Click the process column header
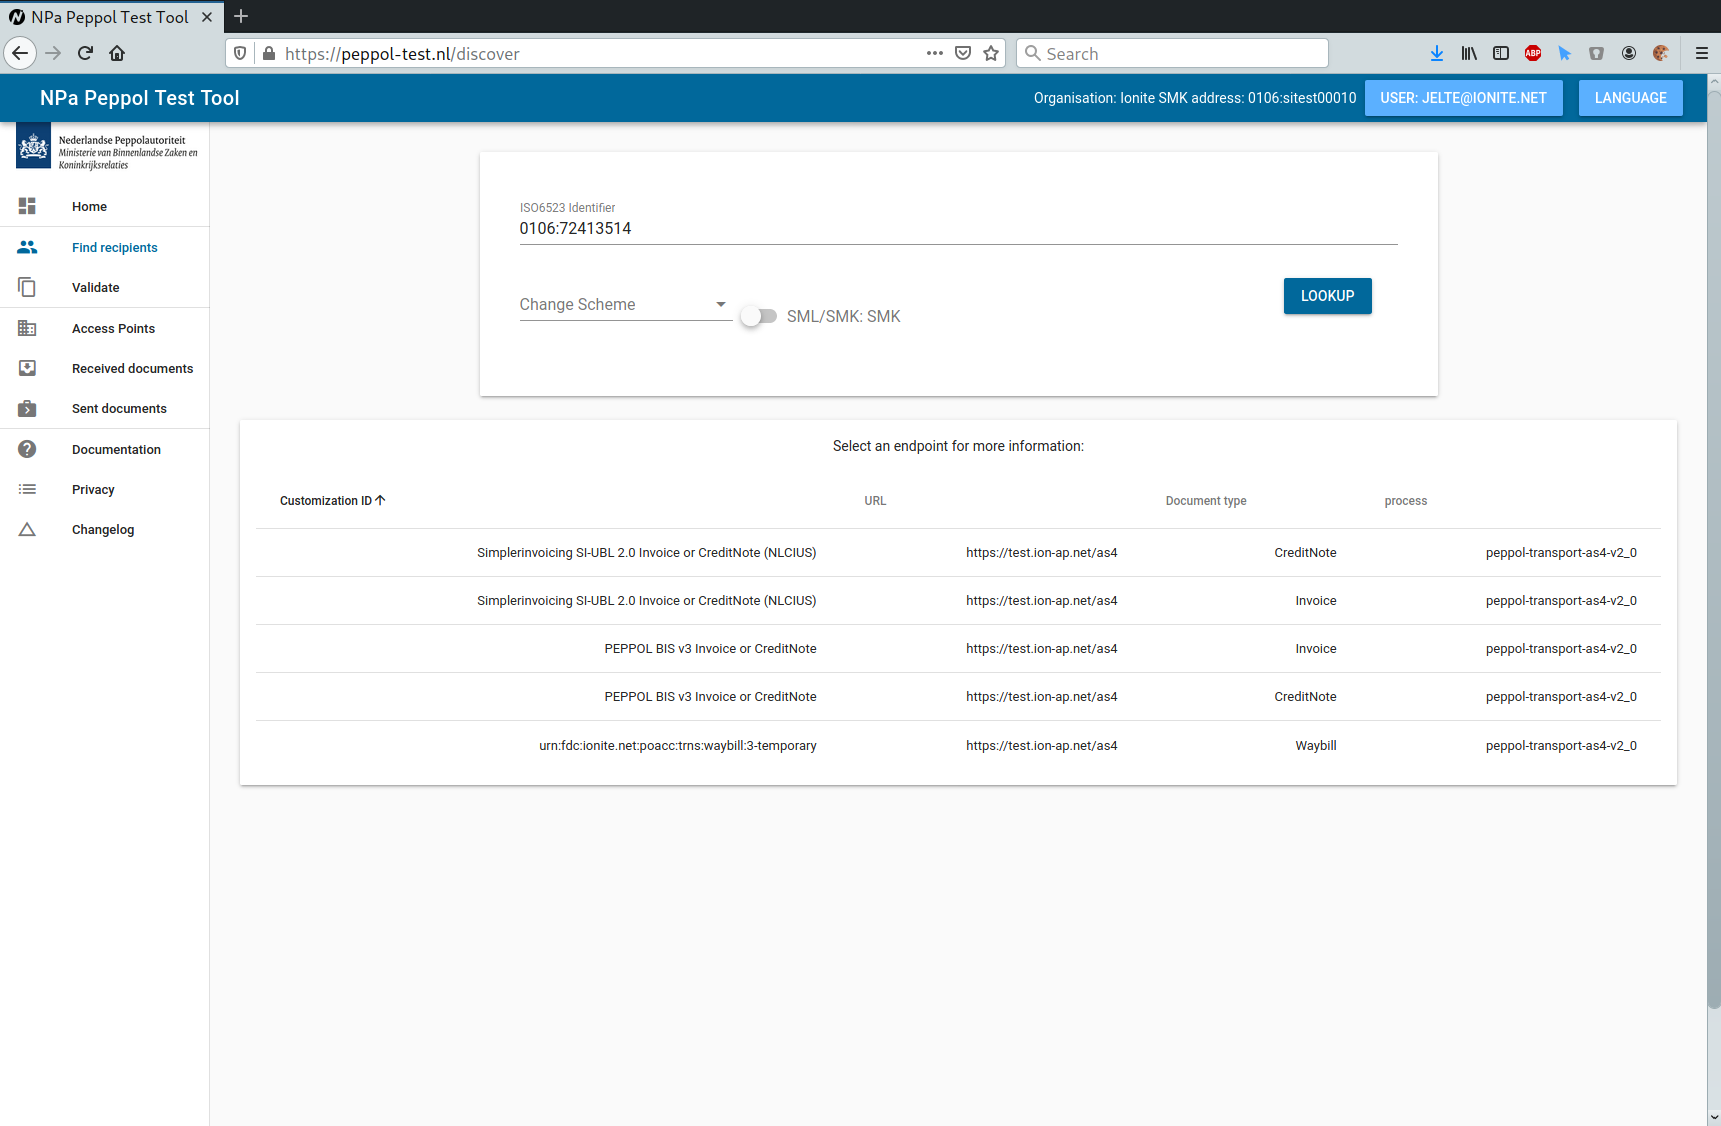 1405,501
